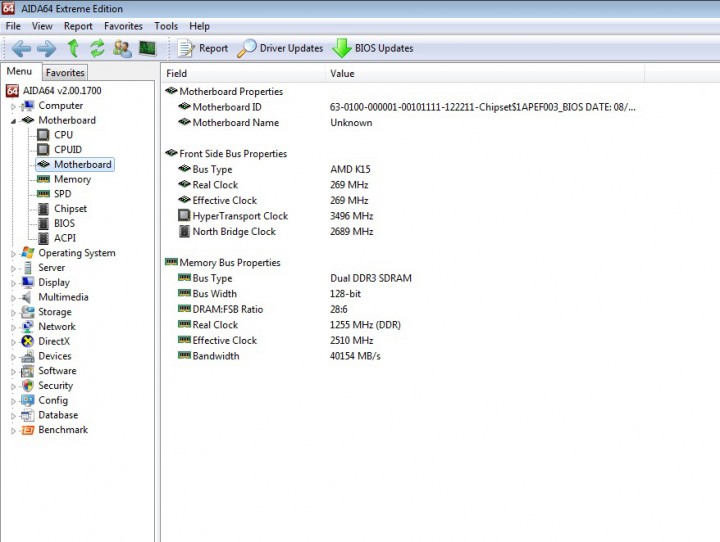Viewport: 720px width, 542px height.
Task: Open the File menu
Action: [x=13, y=26]
